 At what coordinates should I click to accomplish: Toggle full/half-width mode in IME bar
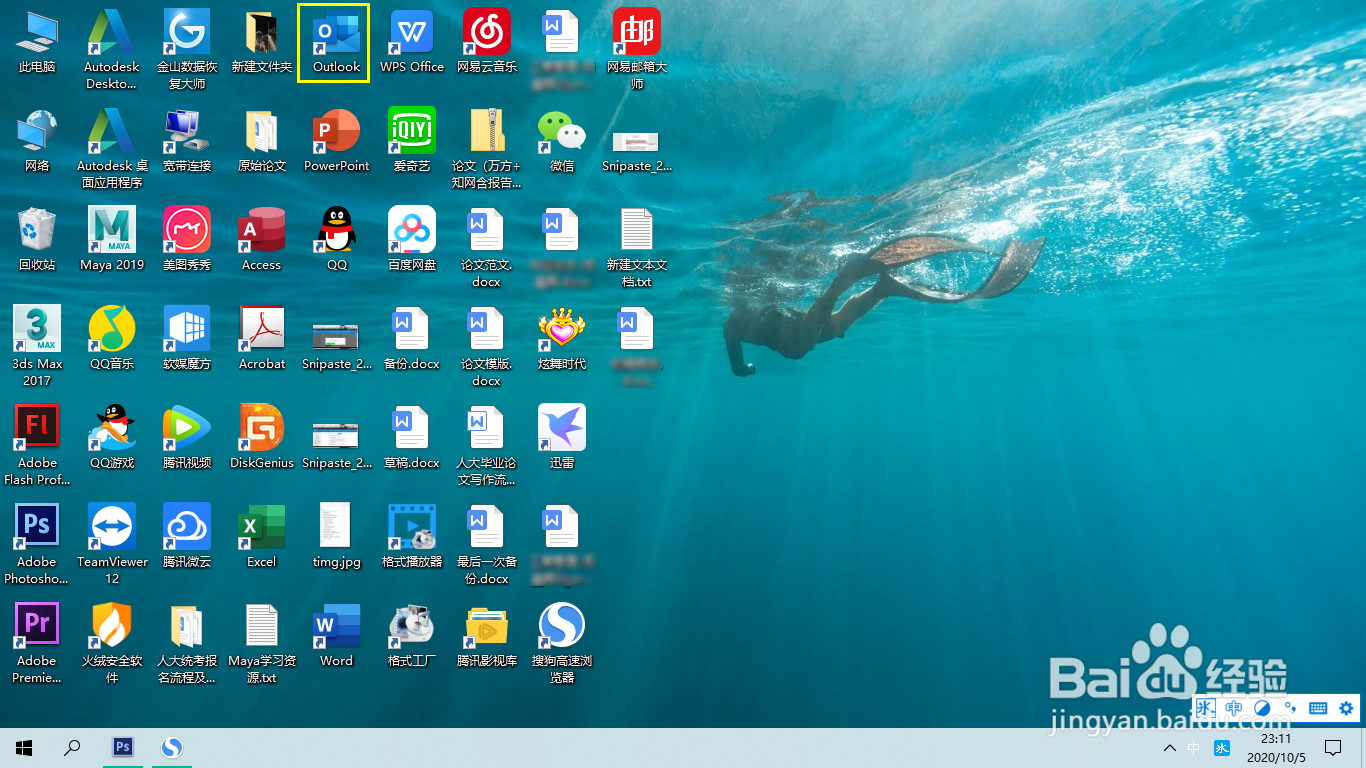click(x=1262, y=708)
